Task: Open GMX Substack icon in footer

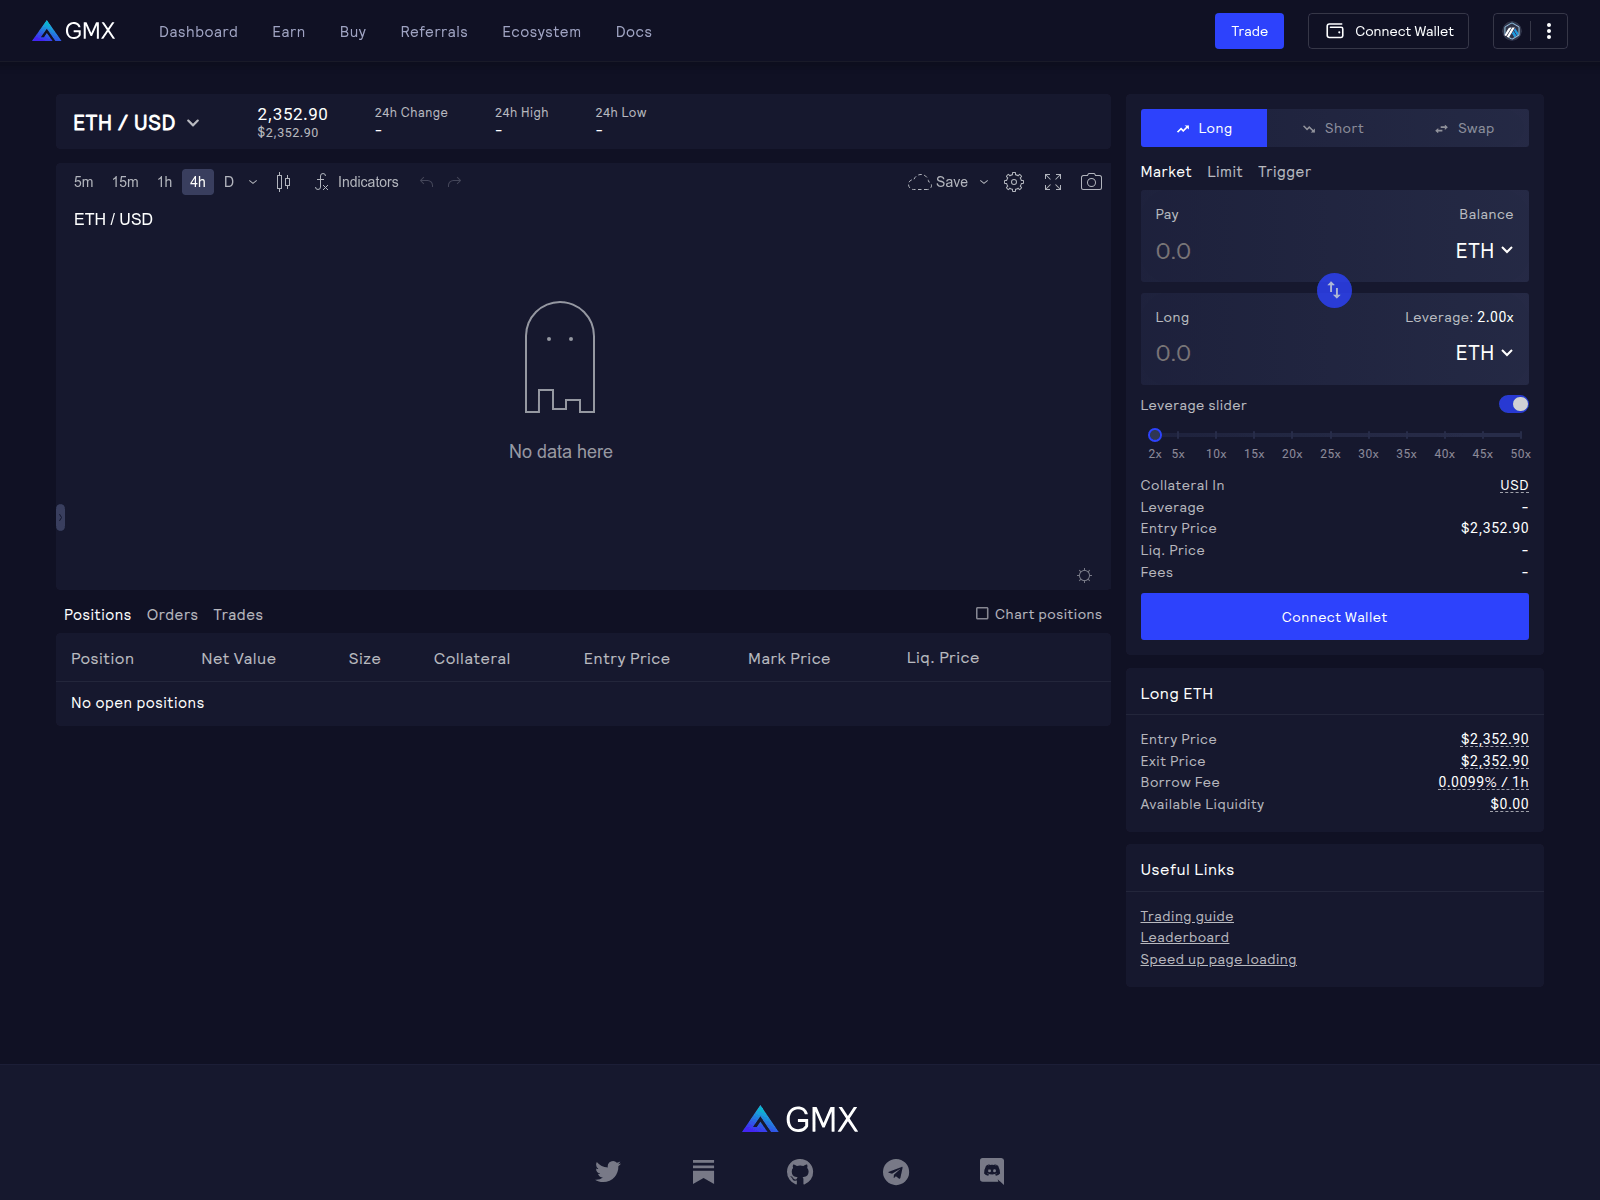Action: (704, 1171)
